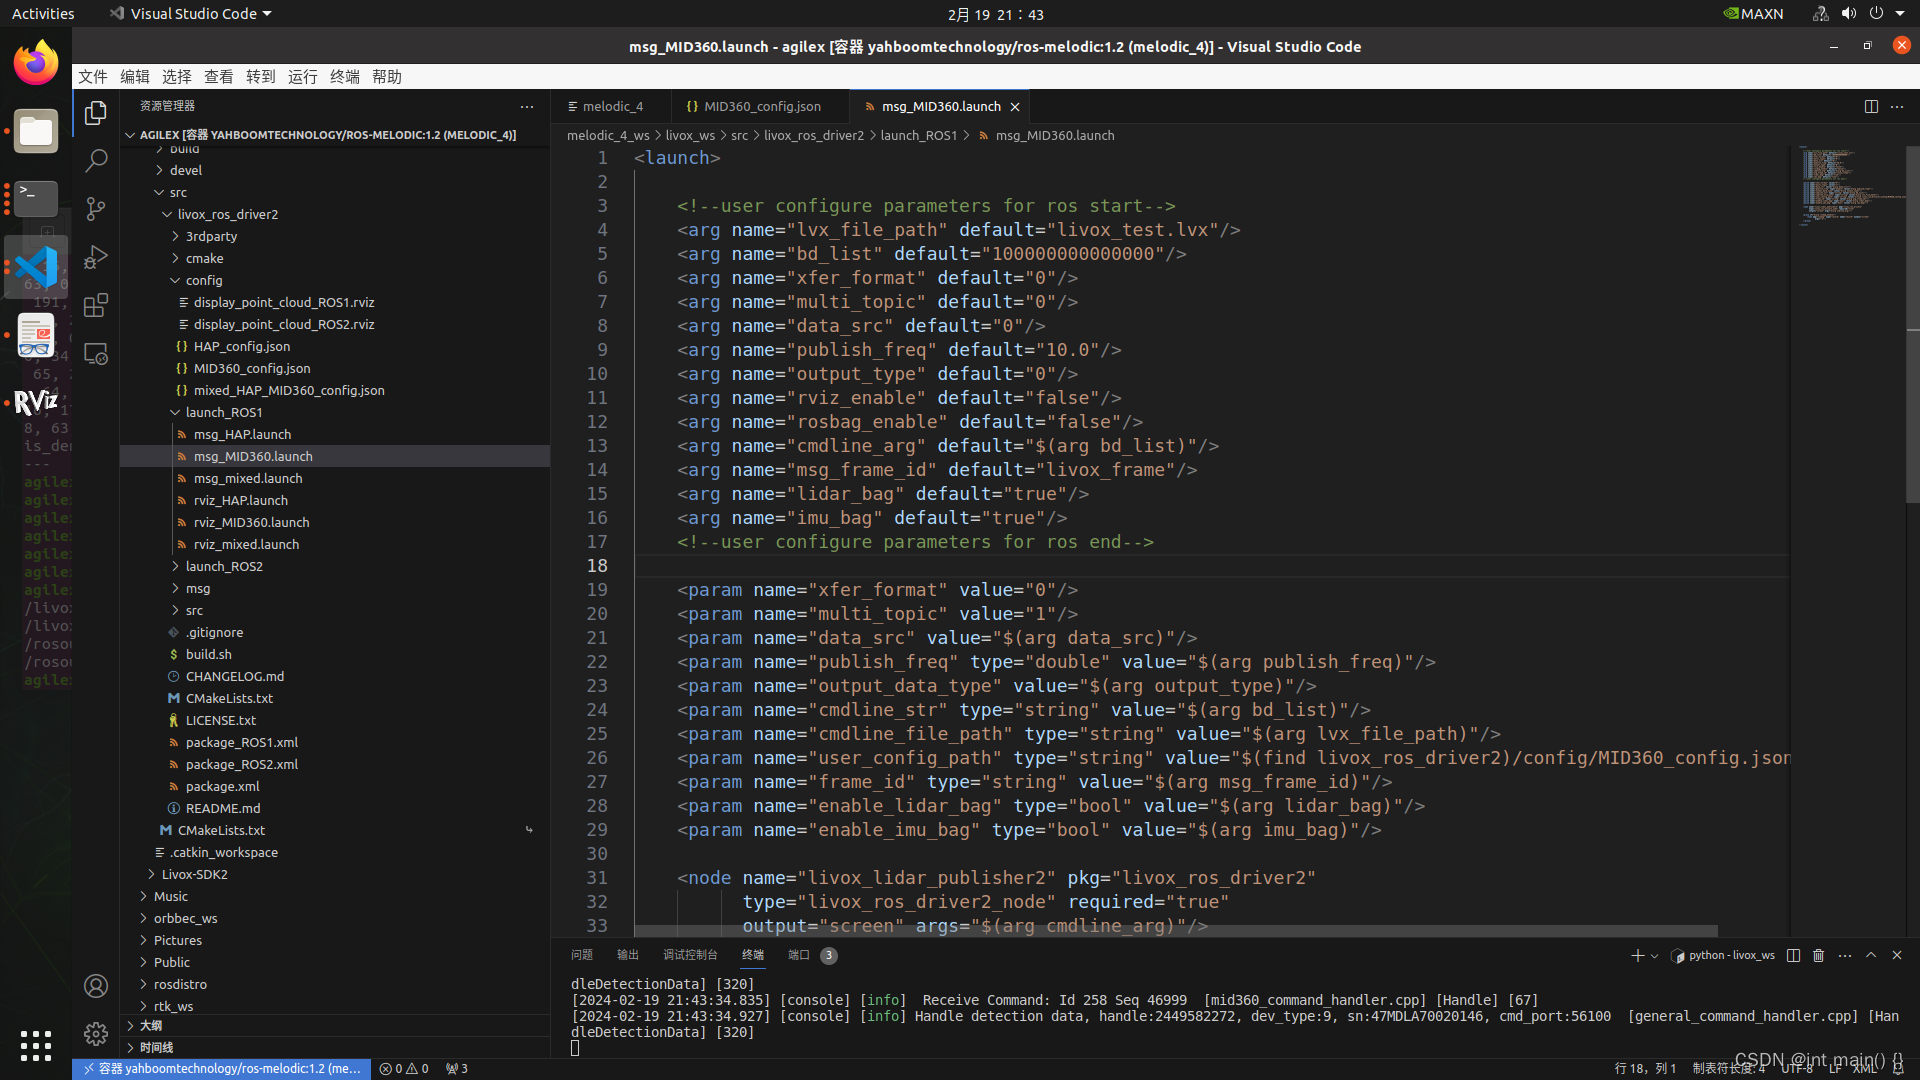The image size is (1920, 1080).
Task: Kill the terminal with trash icon
Action: (1819, 955)
